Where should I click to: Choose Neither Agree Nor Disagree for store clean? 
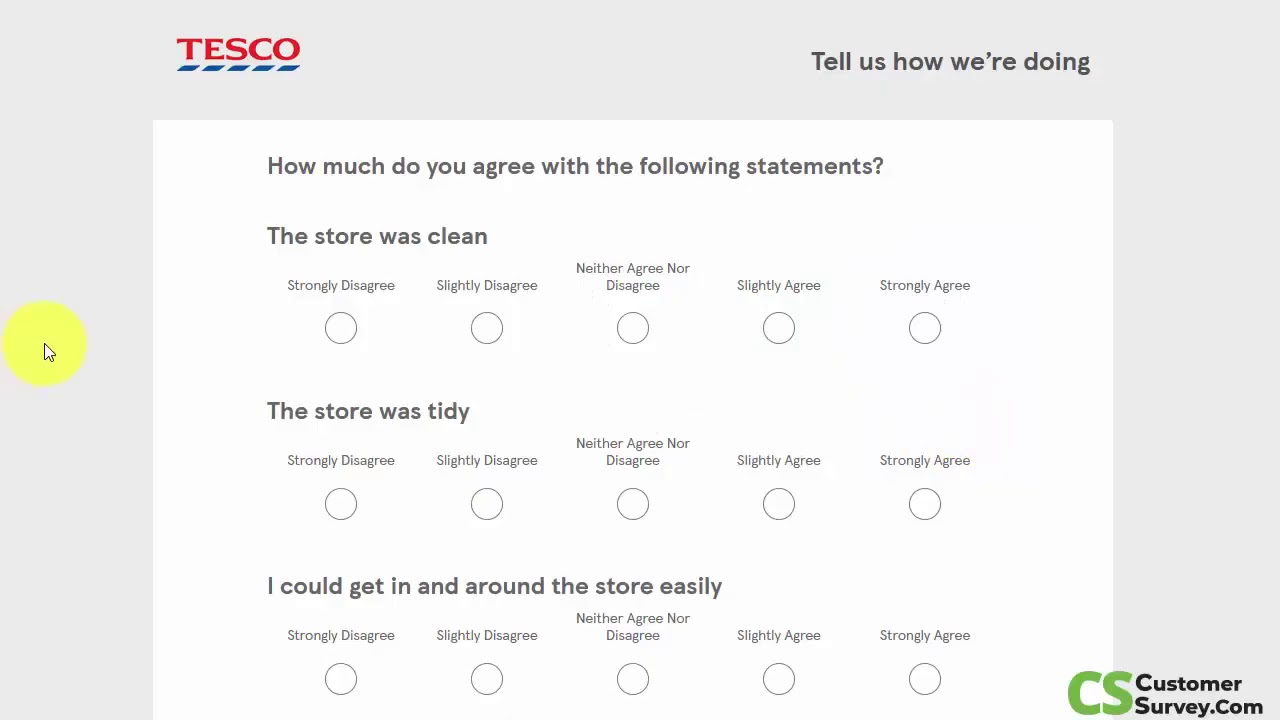tap(633, 328)
